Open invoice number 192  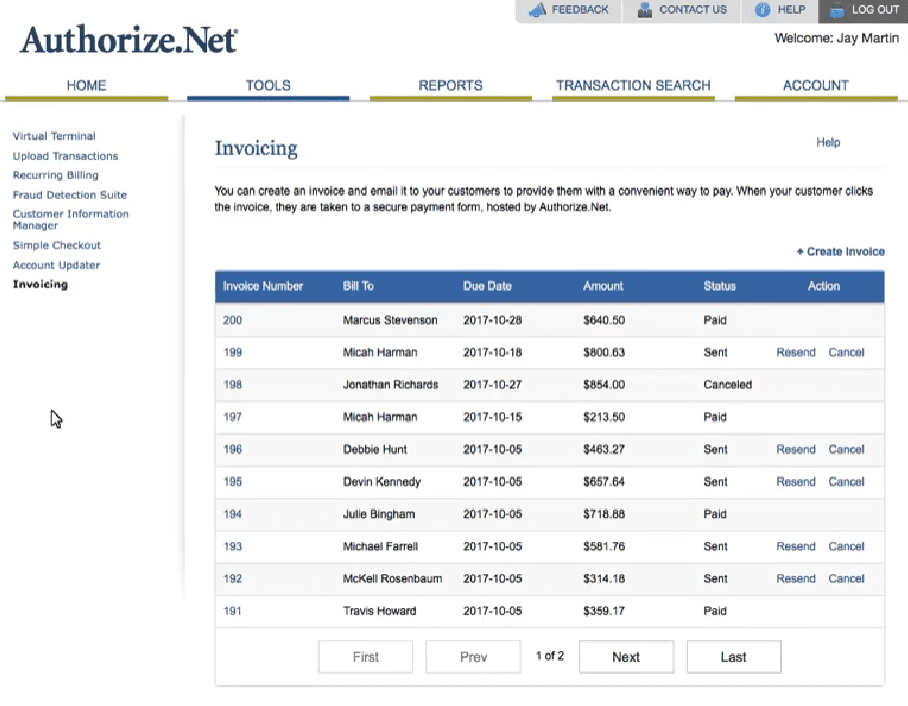pyautogui.click(x=232, y=579)
